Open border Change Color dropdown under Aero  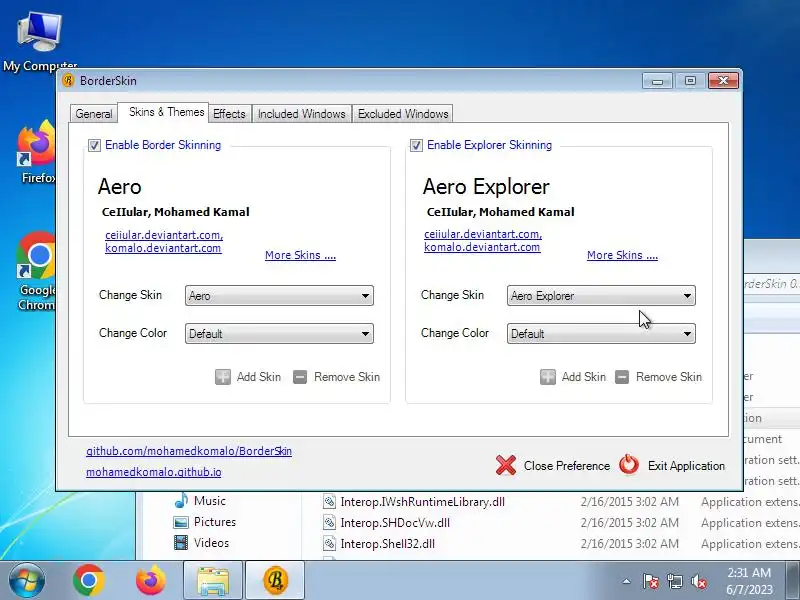coord(279,334)
